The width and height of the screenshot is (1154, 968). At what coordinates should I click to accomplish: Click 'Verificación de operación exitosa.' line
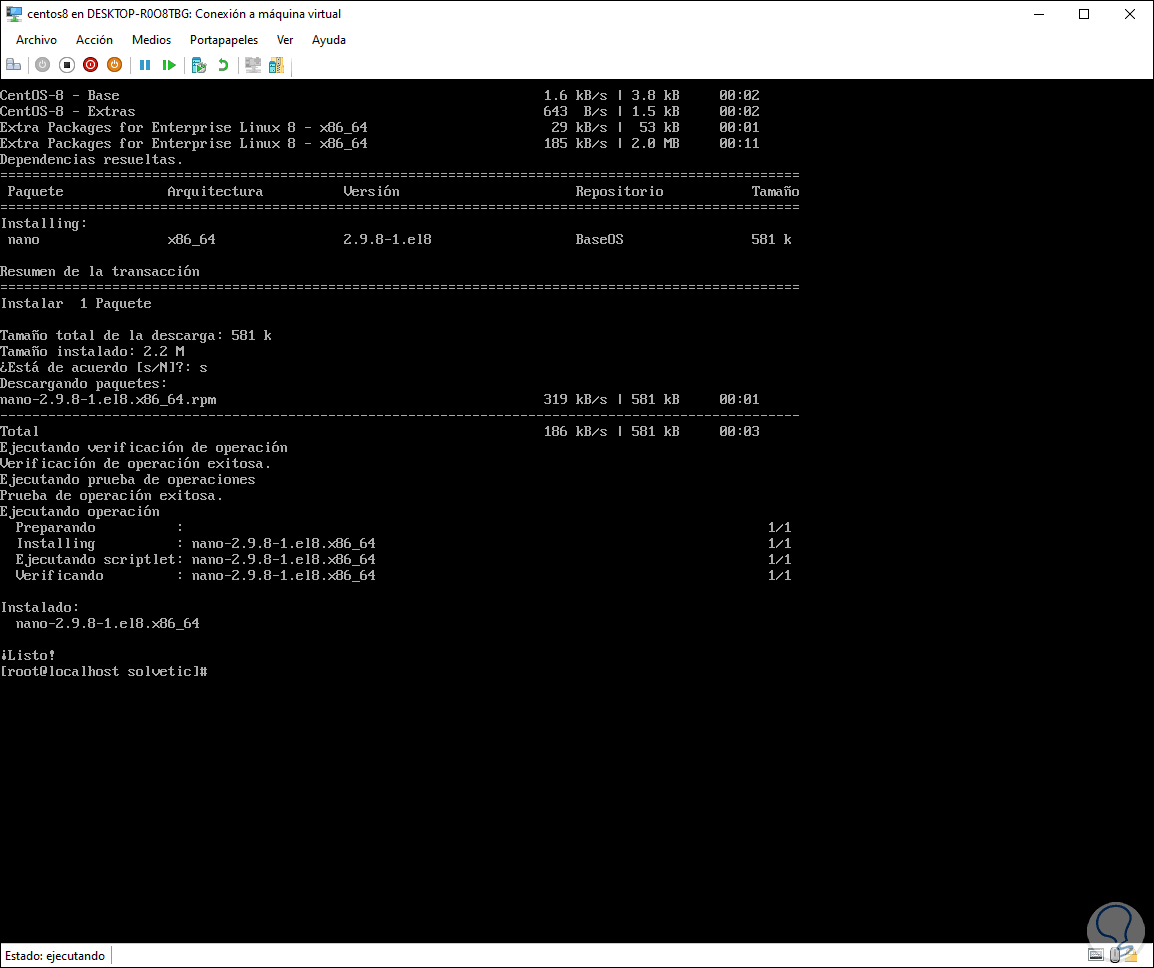pos(135,464)
